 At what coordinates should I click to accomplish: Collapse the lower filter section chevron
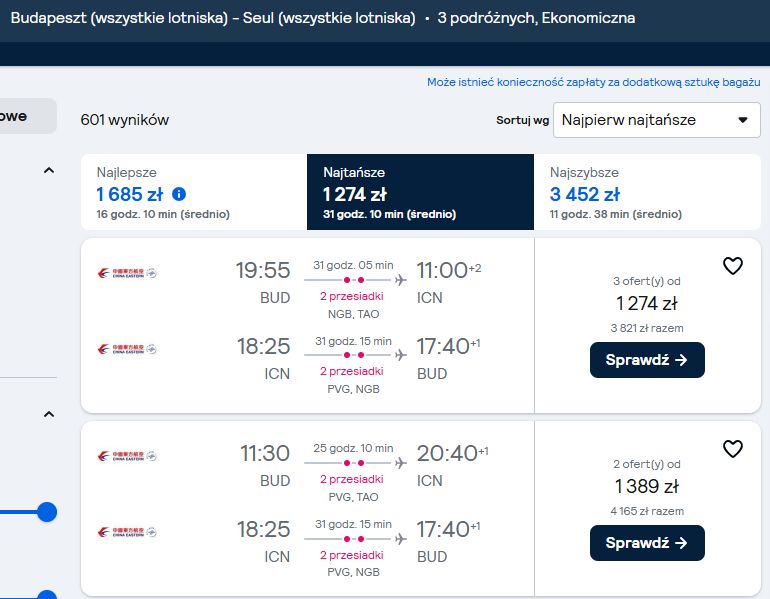point(49,414)
